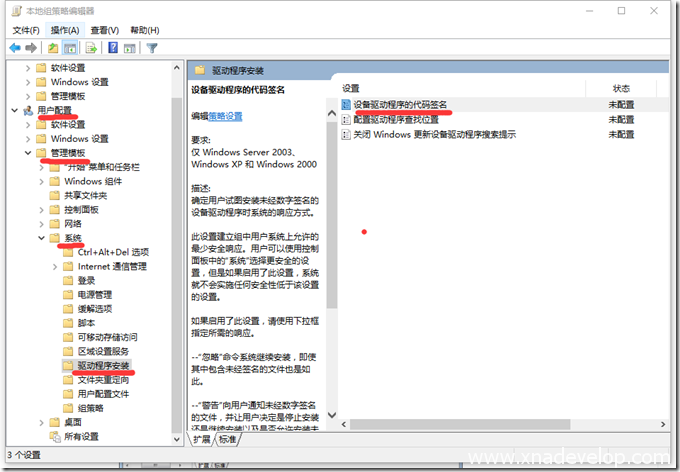Click the Back arrow toolbar icon
The height and width of the screenshot is (472, 680).
point(15,47)
